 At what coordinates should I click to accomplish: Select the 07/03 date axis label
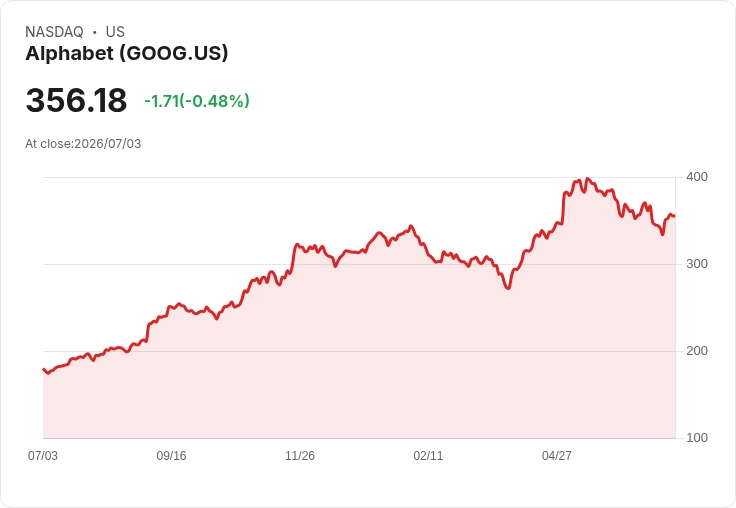(43, 456)
